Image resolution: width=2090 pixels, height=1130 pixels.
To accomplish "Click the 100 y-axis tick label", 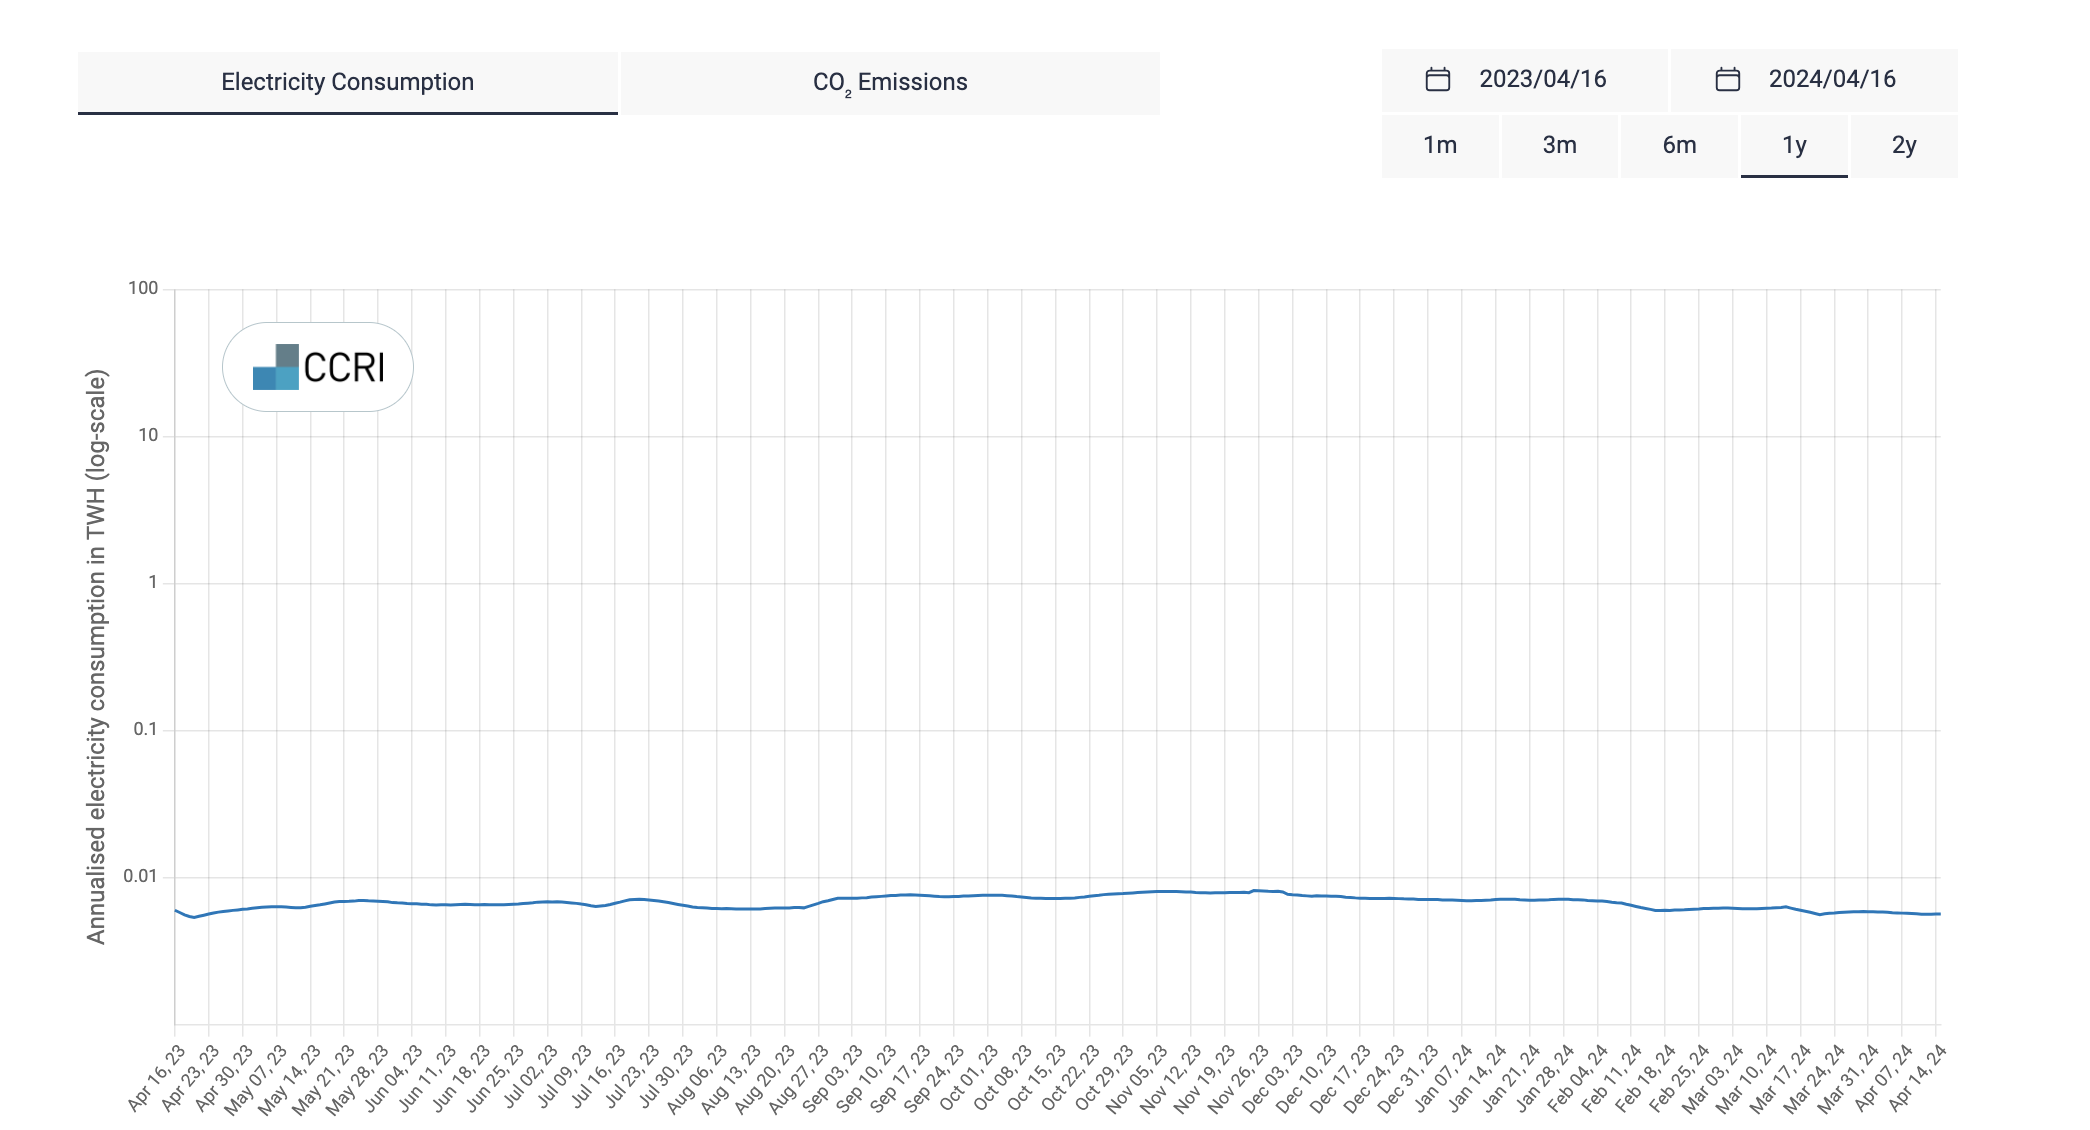I will click(x=143, y=288).
